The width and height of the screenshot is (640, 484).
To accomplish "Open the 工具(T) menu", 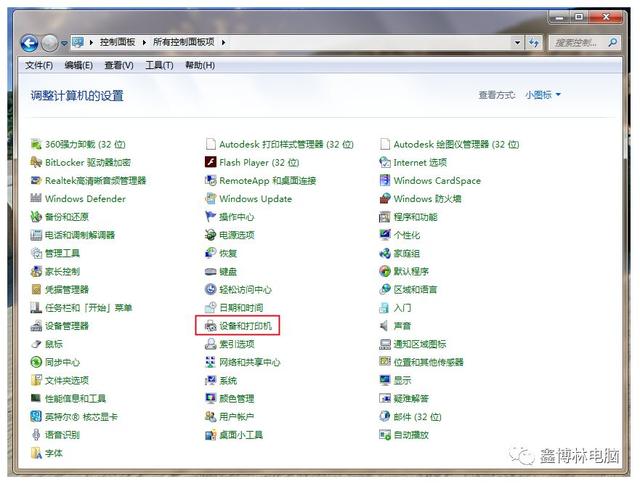I will point(159,65).
